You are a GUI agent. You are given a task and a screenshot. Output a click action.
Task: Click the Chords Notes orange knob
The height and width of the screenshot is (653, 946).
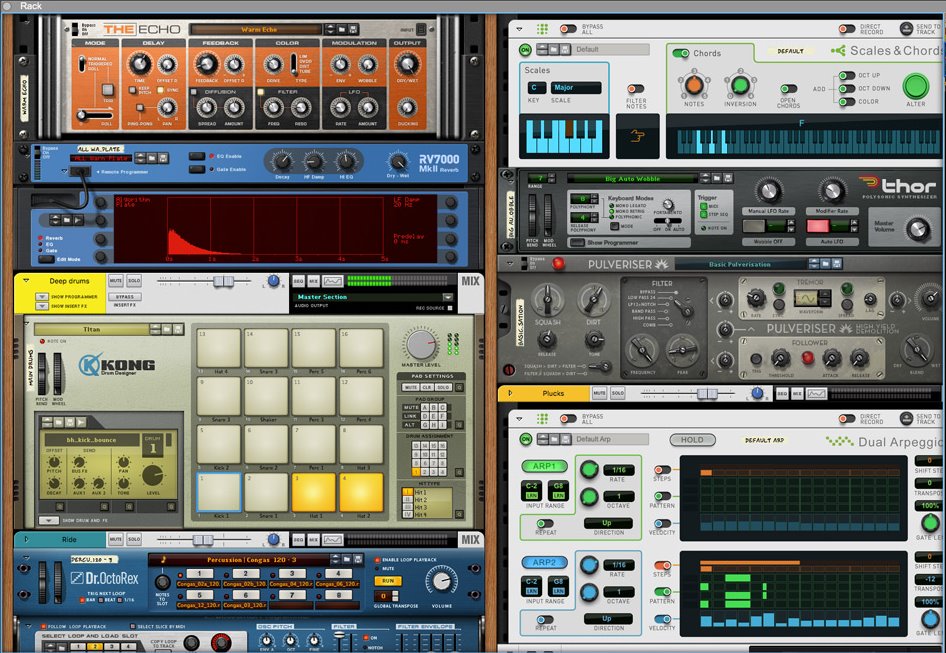[693, 86]
